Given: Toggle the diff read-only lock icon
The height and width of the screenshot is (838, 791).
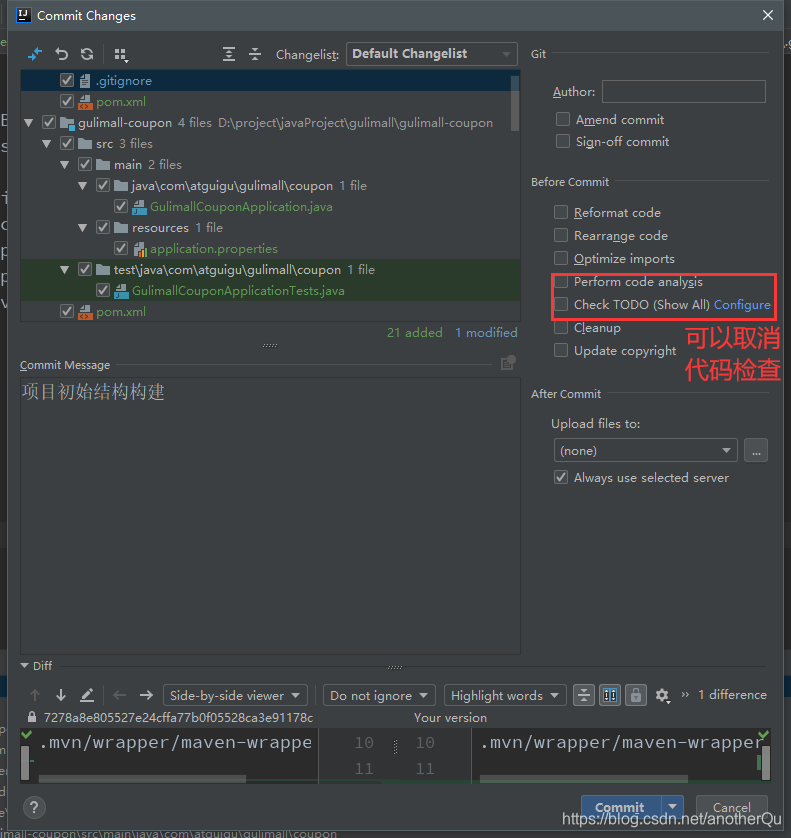Looking at the screenshot, I should click(636, 695).
